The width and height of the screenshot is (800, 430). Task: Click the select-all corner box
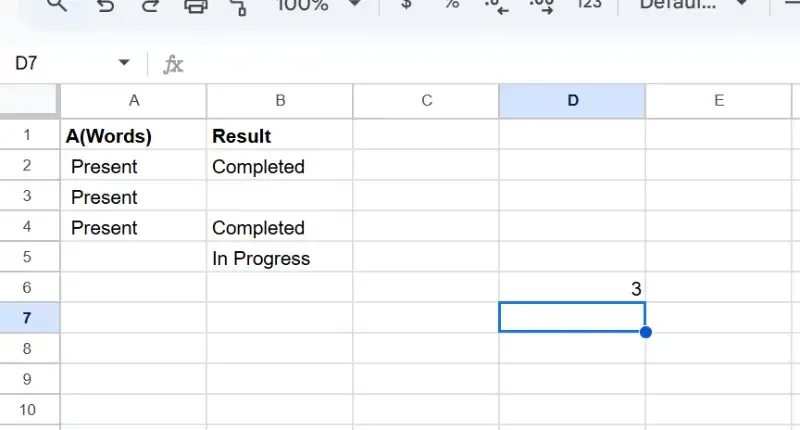click(30, 100)
